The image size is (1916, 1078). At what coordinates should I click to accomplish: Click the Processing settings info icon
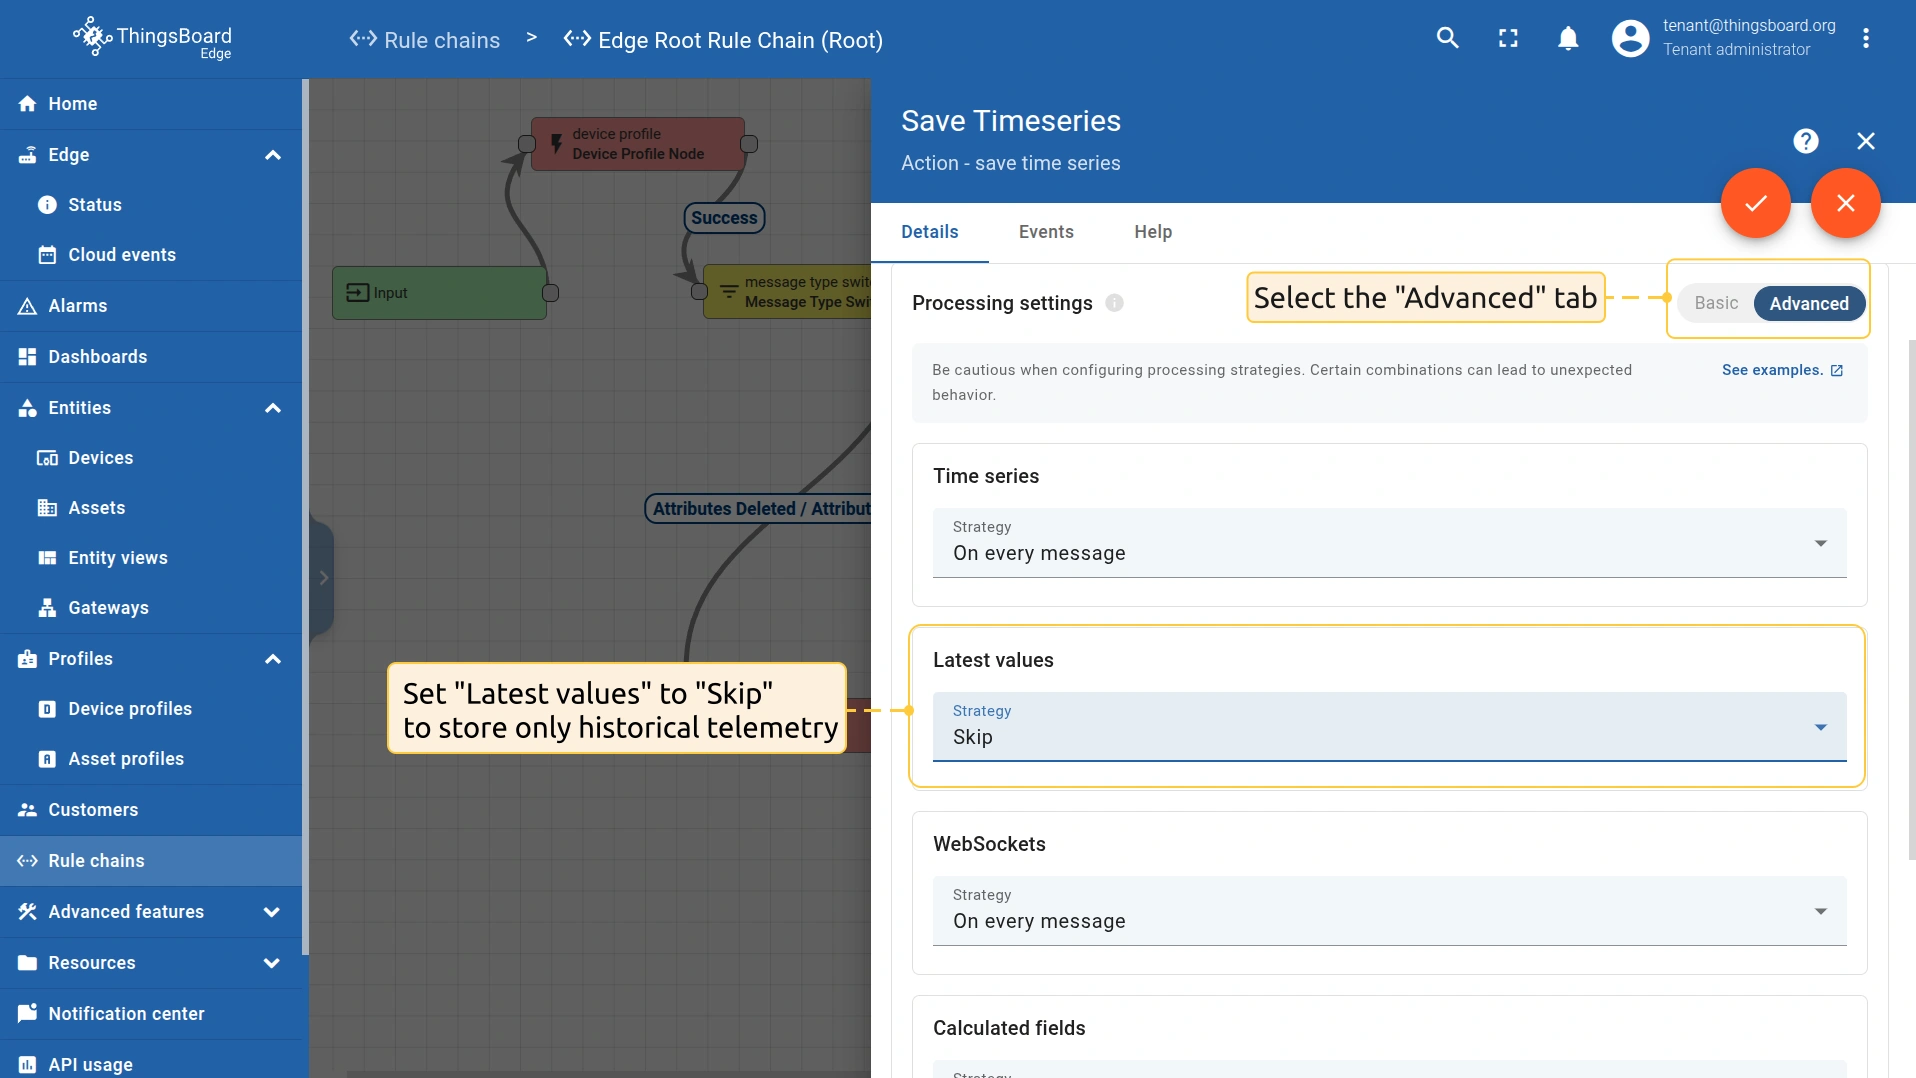(x=1114, y=303)
